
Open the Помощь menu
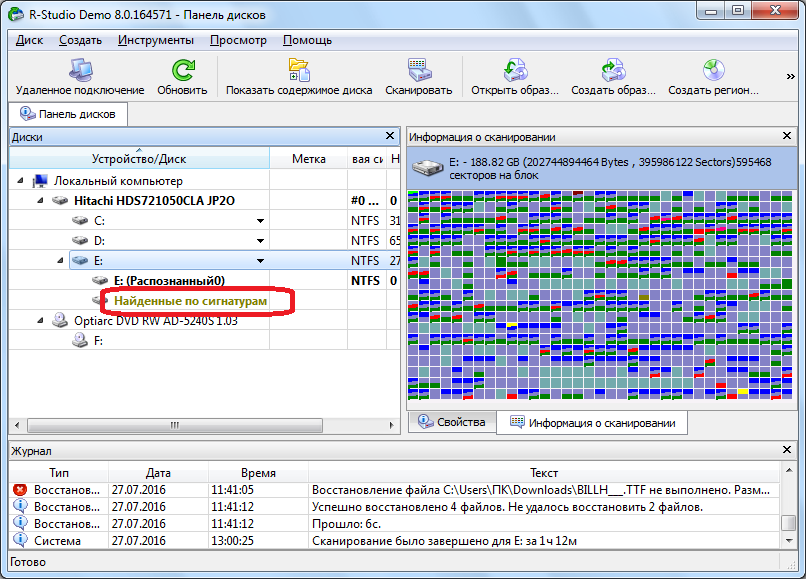(307, 40)
